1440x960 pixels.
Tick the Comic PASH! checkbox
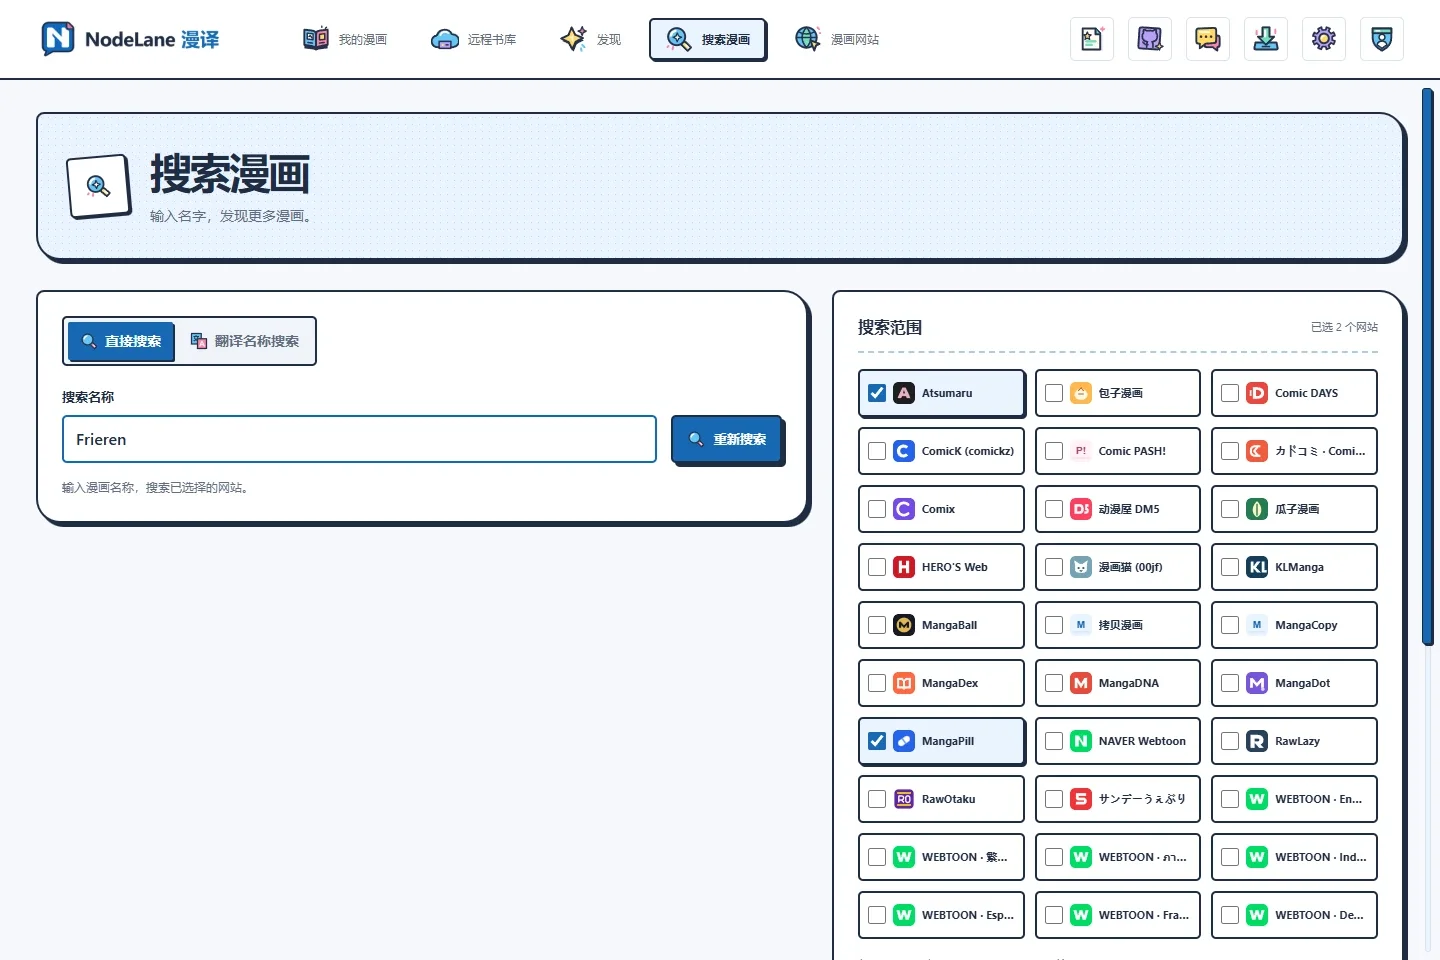[1054, 451]
